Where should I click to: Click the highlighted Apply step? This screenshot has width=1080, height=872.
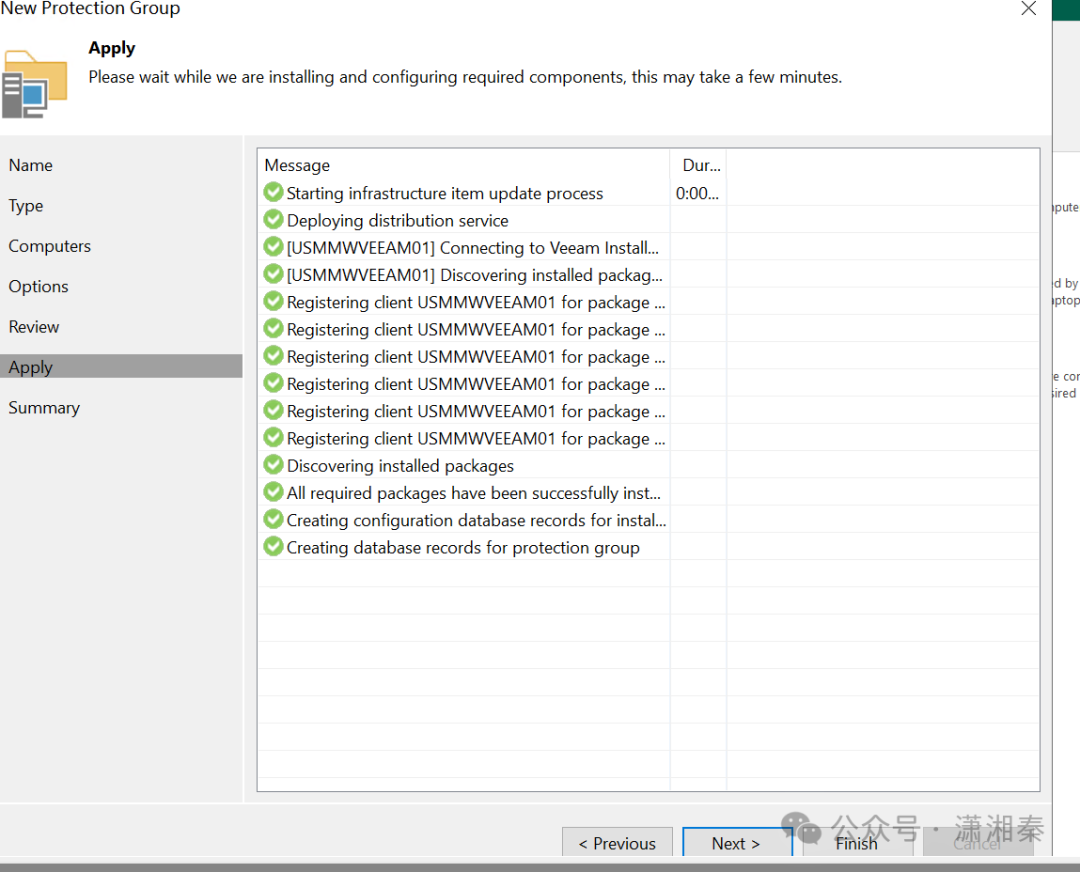coord(30,366)
